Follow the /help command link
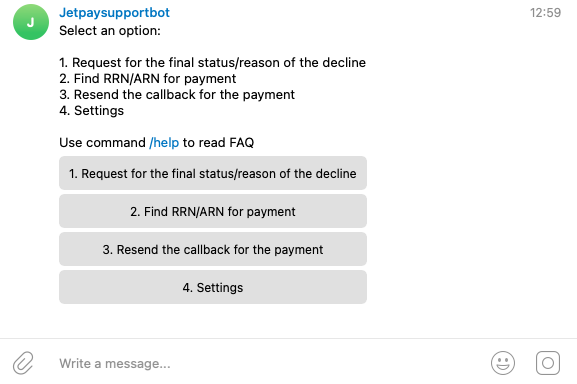577x384 pixels. point(164,142)
